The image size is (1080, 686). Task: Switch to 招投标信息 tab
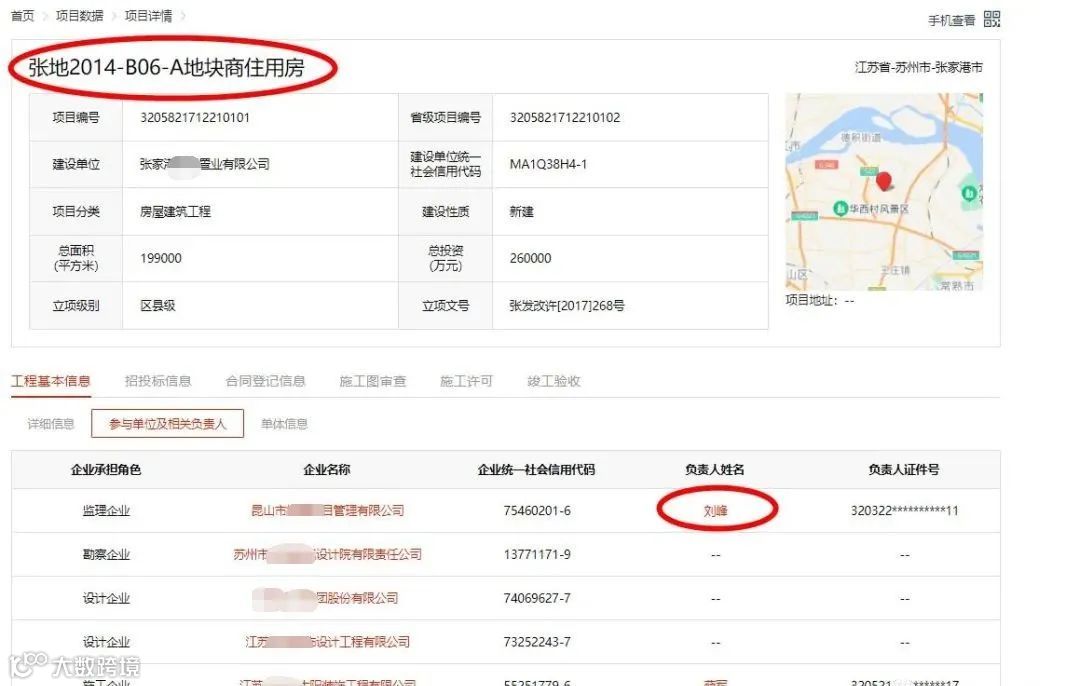(158, 381)
